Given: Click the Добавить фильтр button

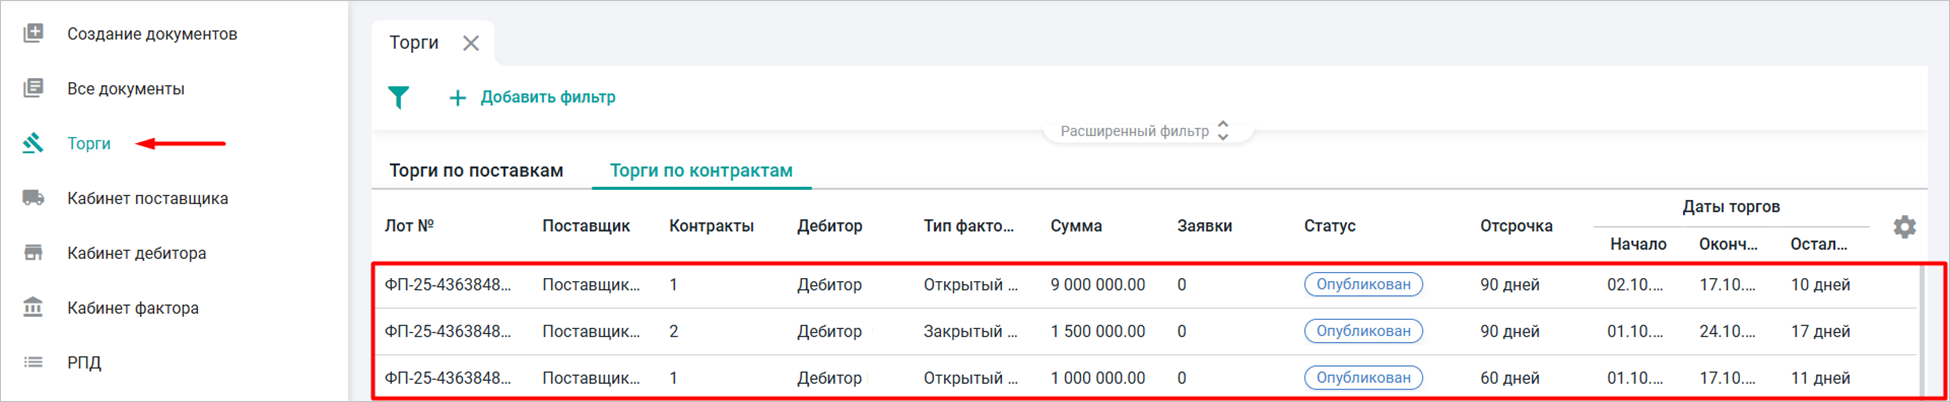Looking at the screenshot, I should click(x=532, y=97).
